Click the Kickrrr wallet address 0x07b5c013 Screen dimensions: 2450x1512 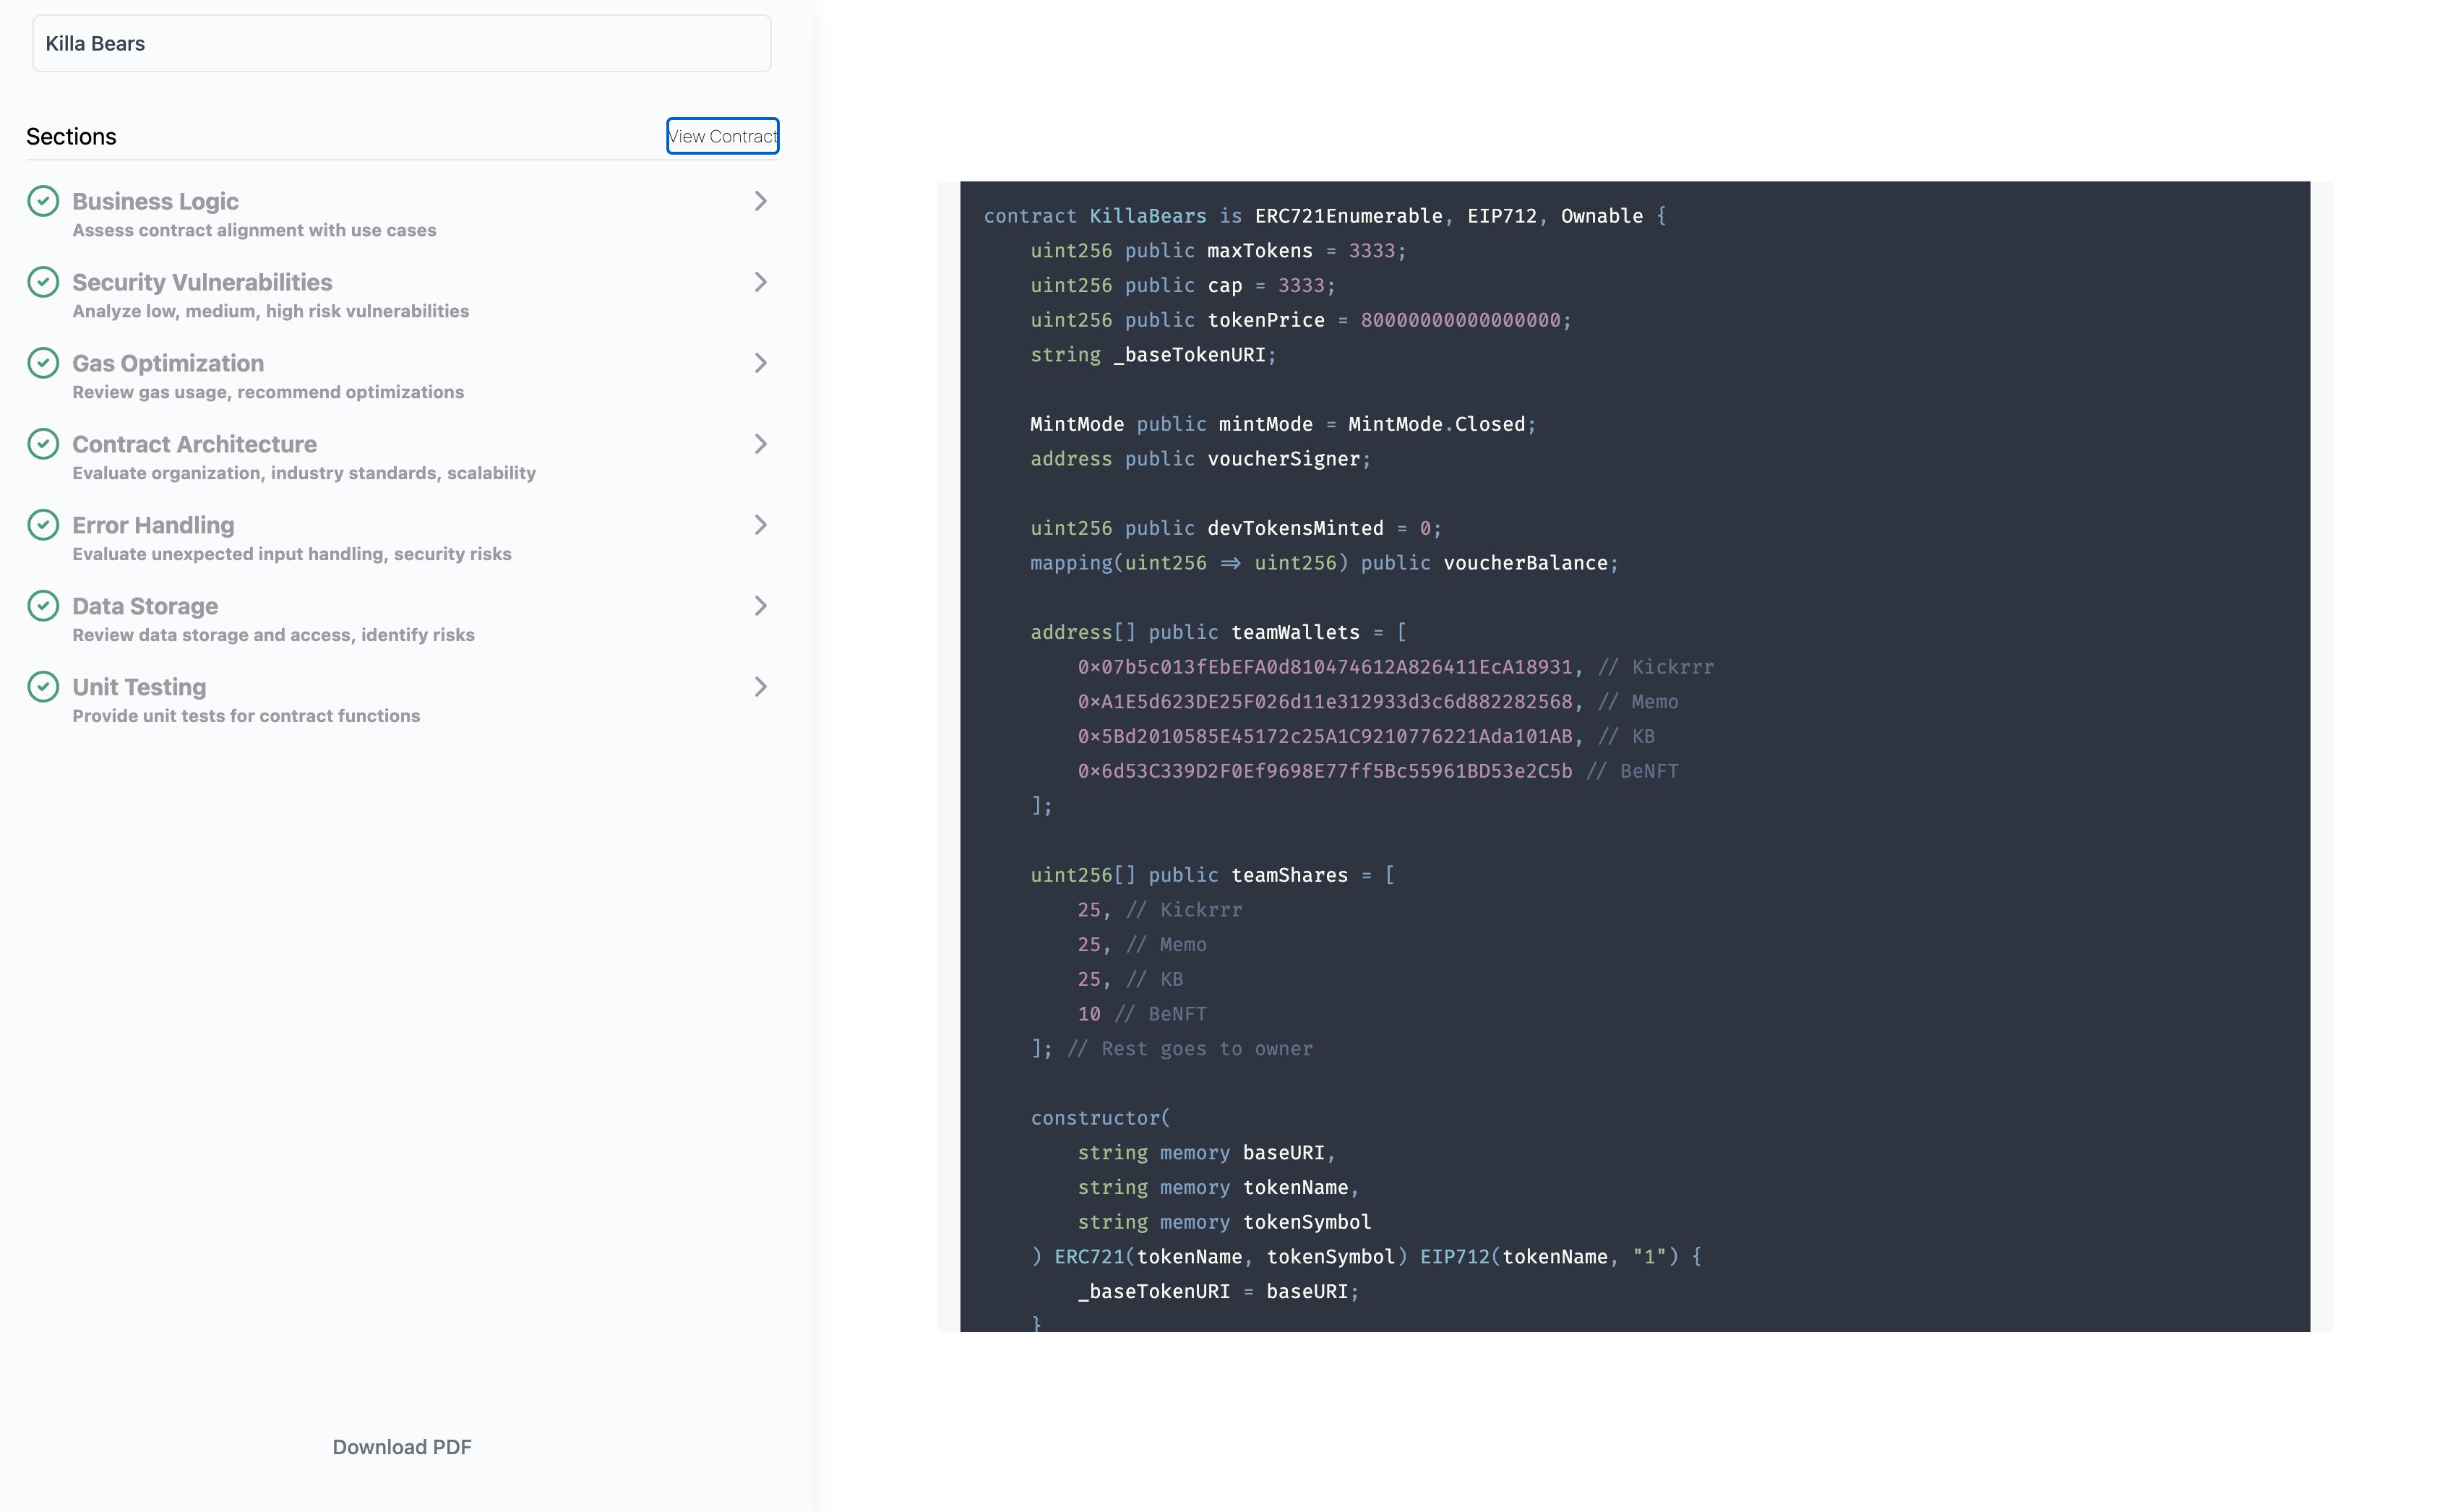click(1325, 667)
